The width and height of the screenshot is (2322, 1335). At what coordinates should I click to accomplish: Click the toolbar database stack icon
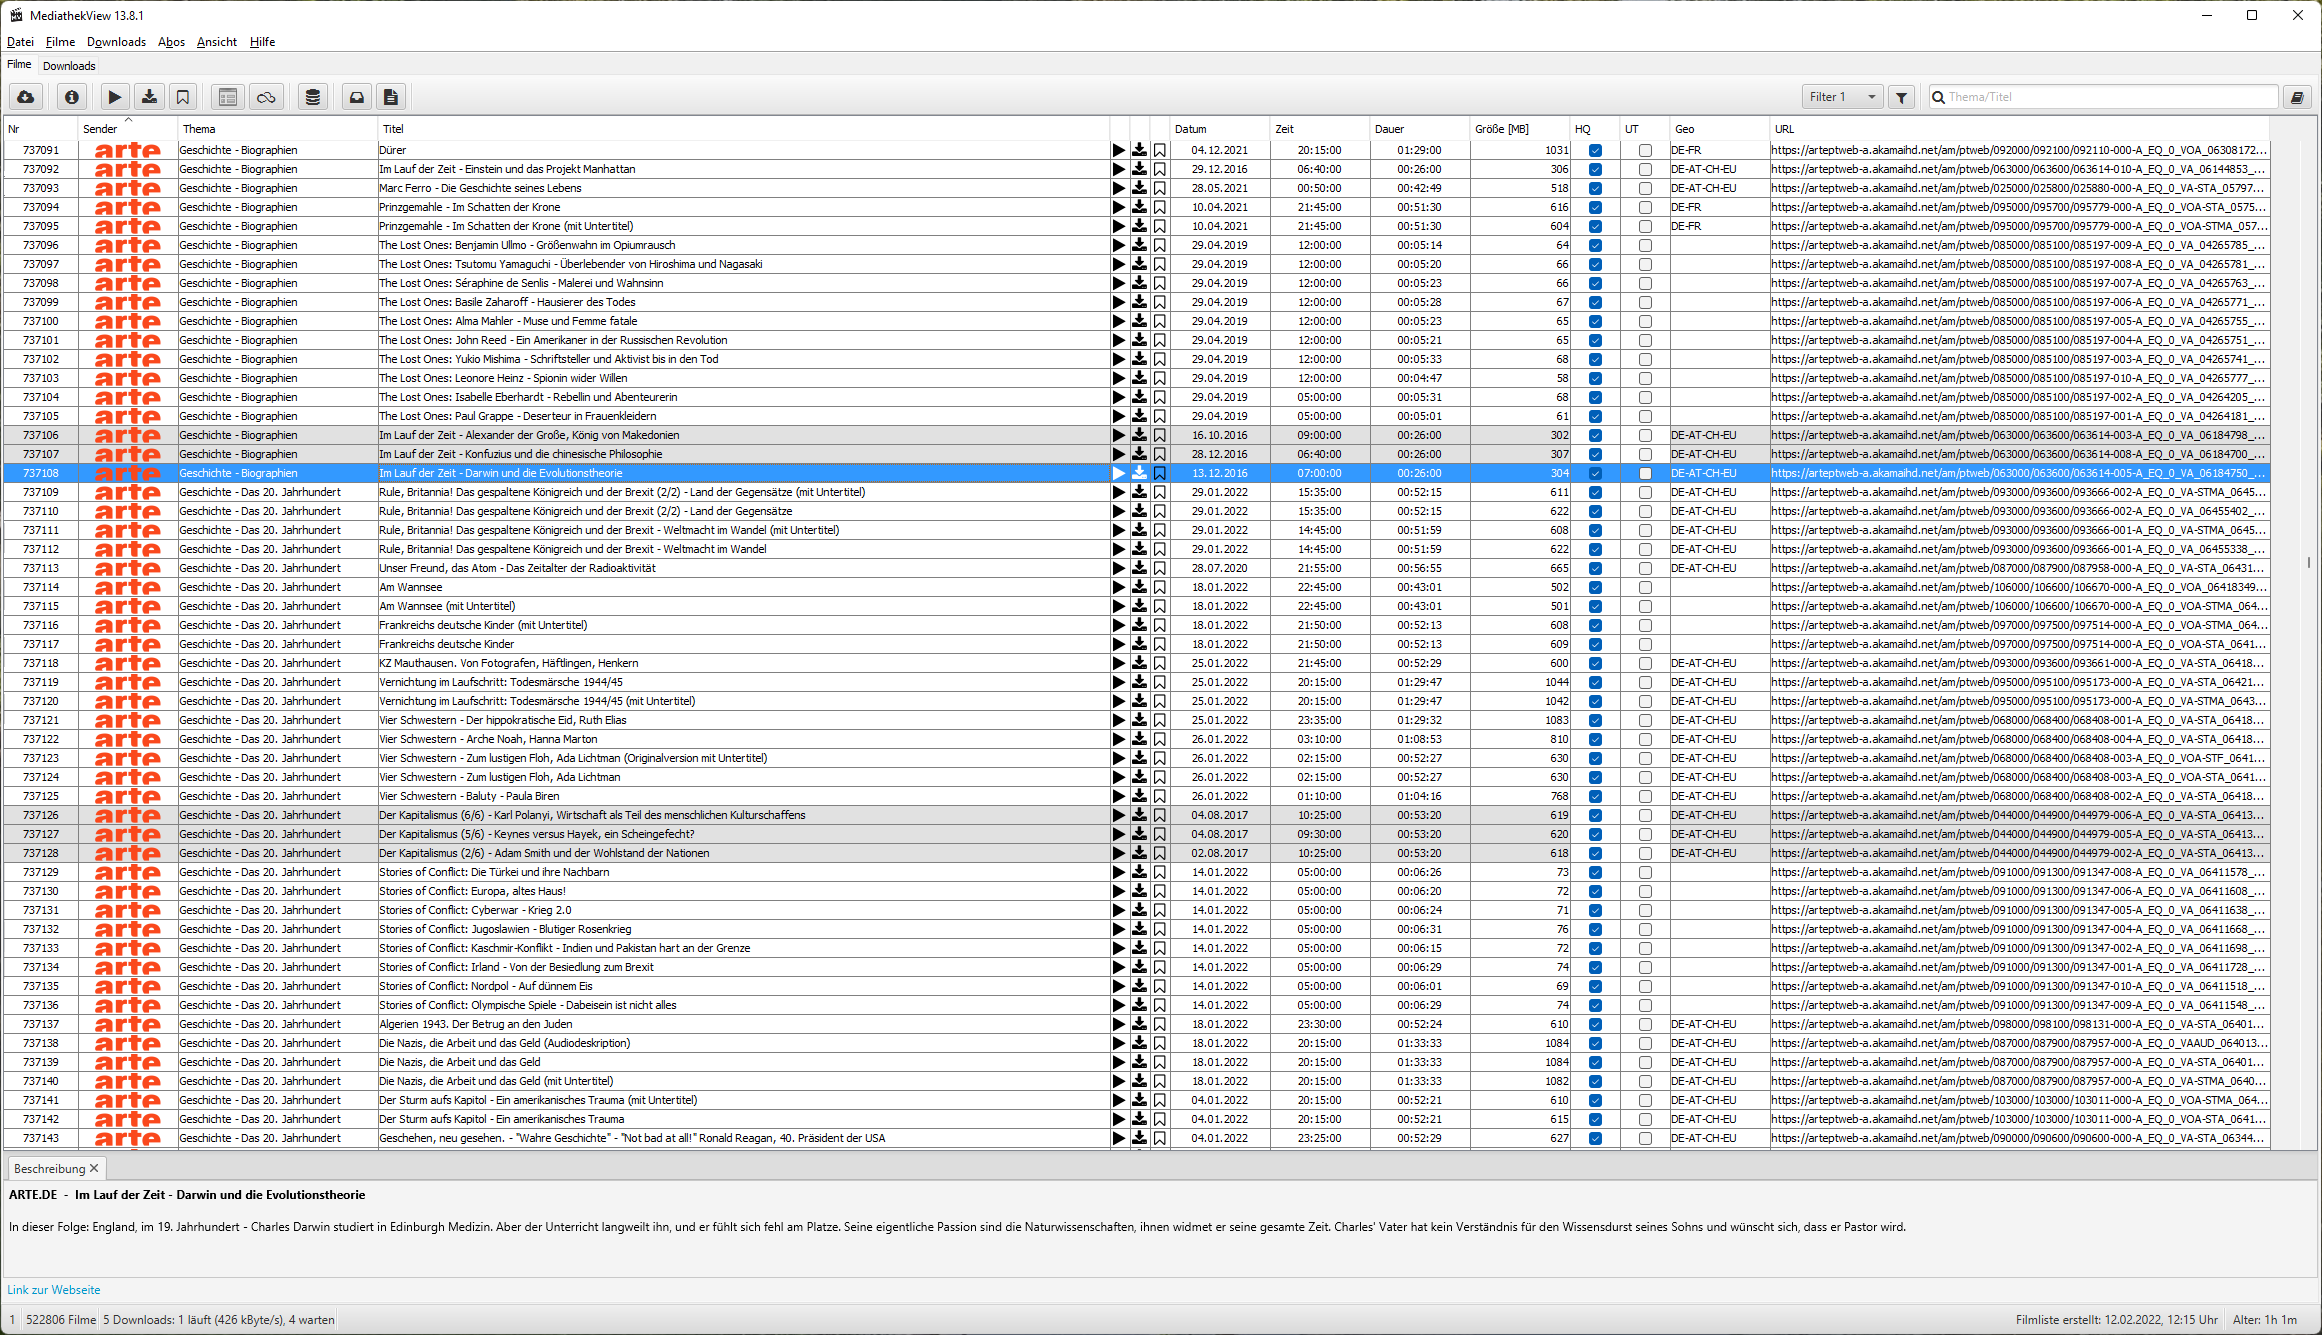[313, 97]
